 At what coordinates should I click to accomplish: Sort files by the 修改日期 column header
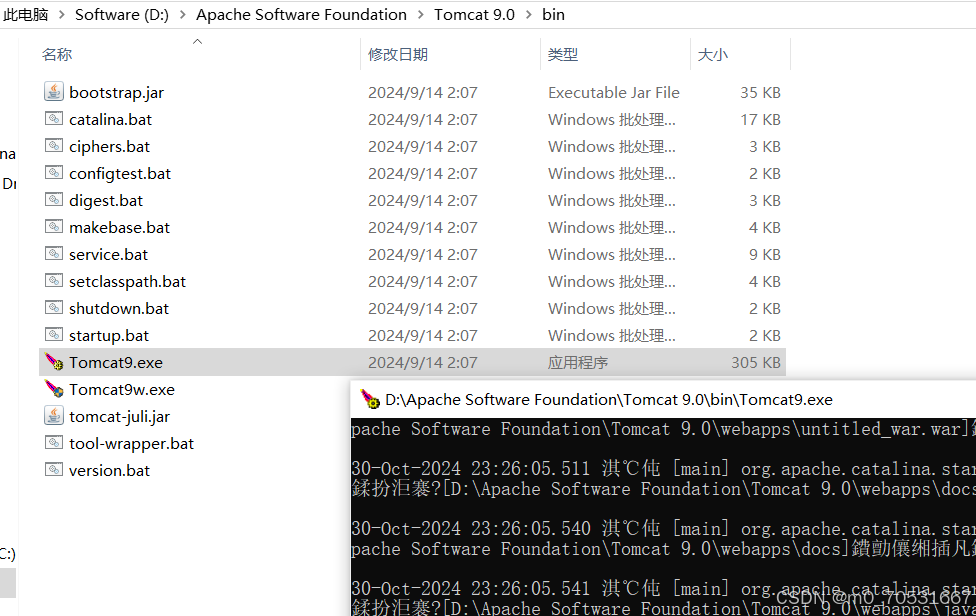tap(398, 55)
